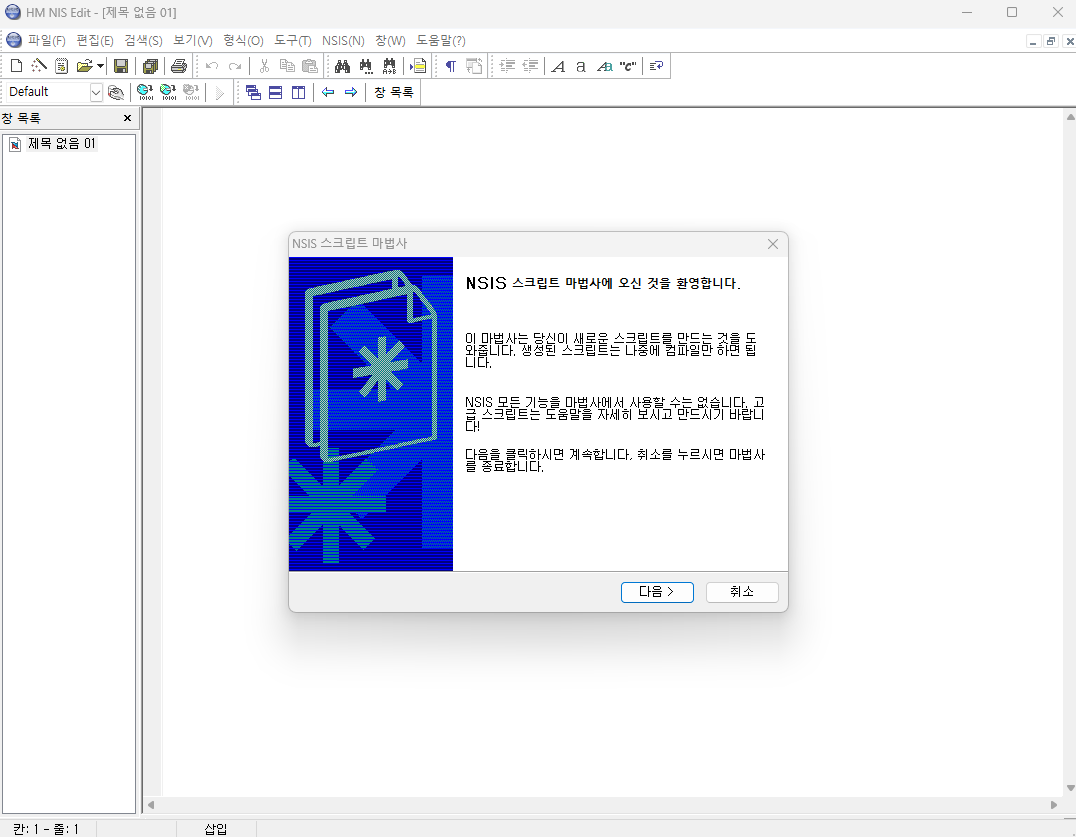Go to line number icon
This screenshot has height=837, width=1076.
click(418, 66)
